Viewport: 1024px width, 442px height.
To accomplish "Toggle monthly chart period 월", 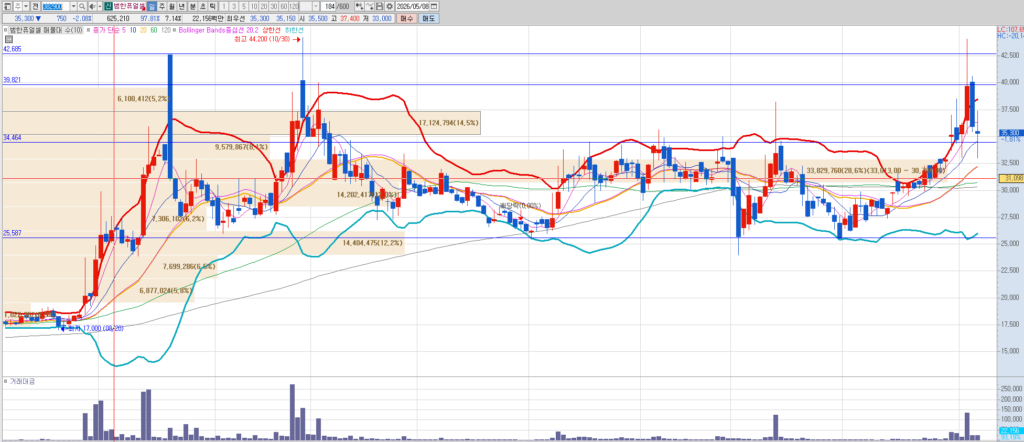I will 172,7.
